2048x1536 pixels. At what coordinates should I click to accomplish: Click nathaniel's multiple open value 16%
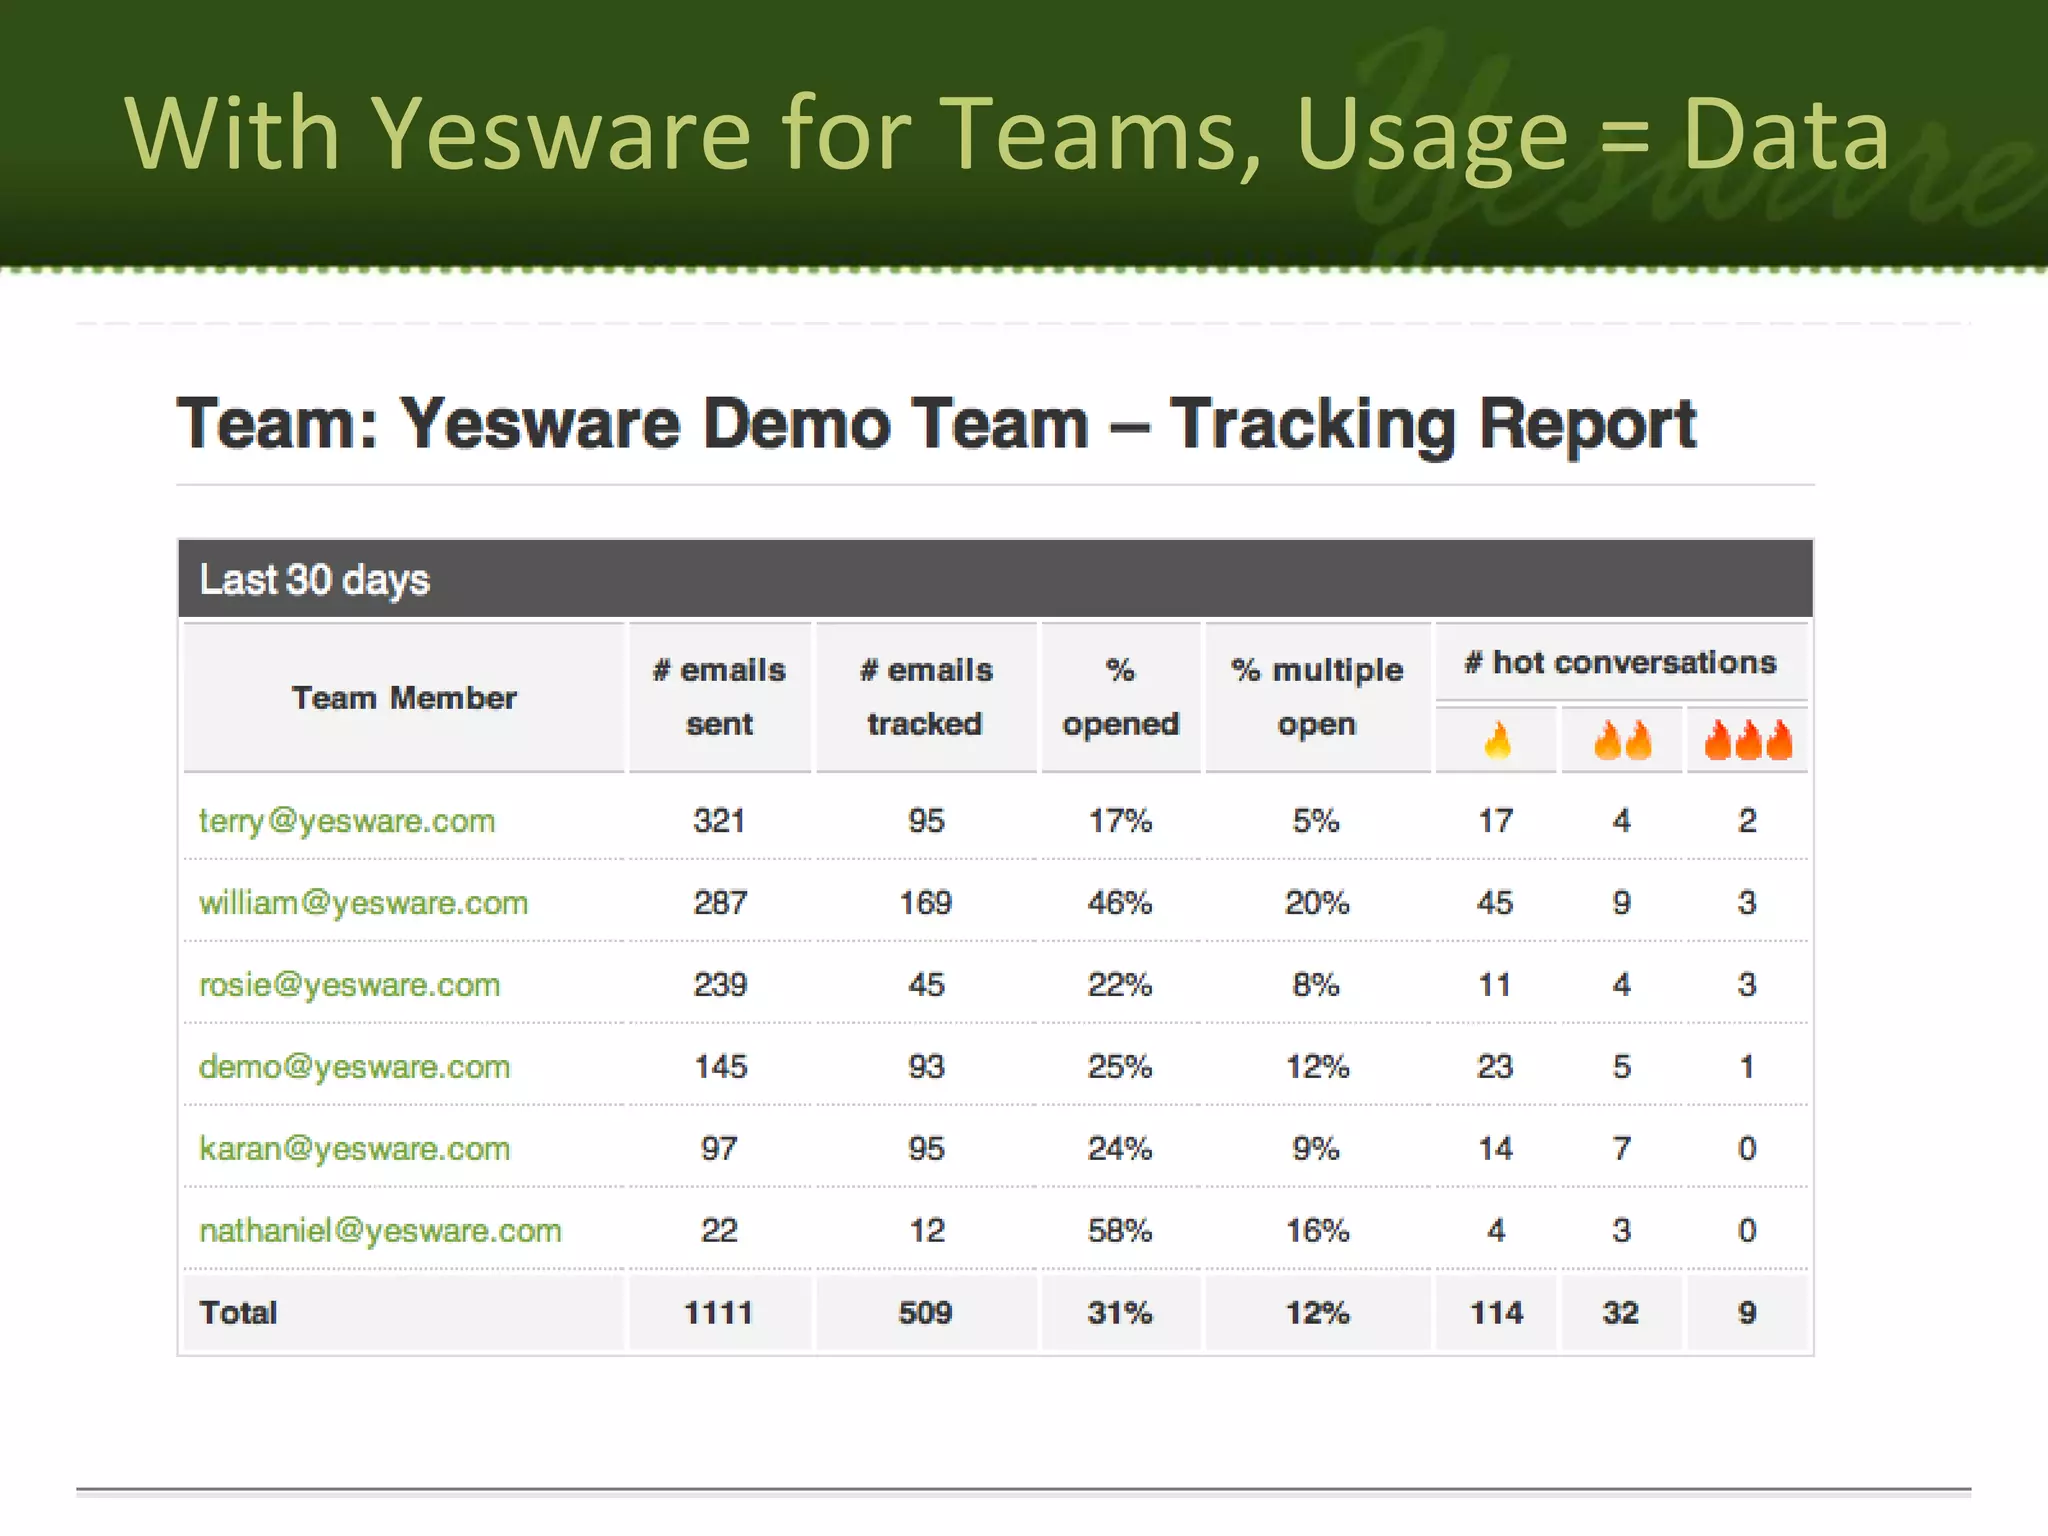tap(1317, 1231)
